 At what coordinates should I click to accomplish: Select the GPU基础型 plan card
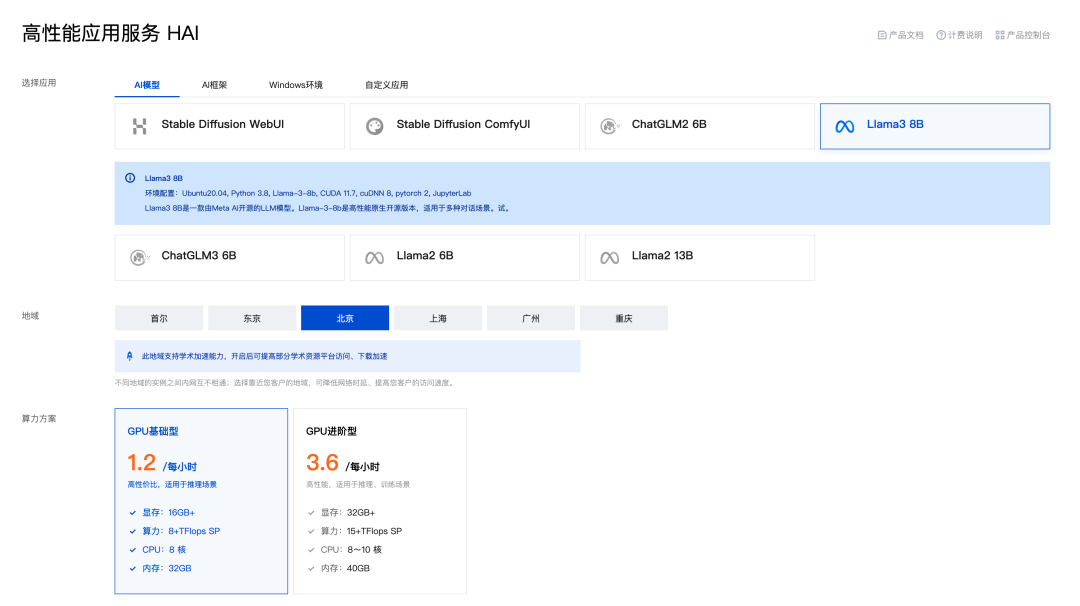pos(201,500)
